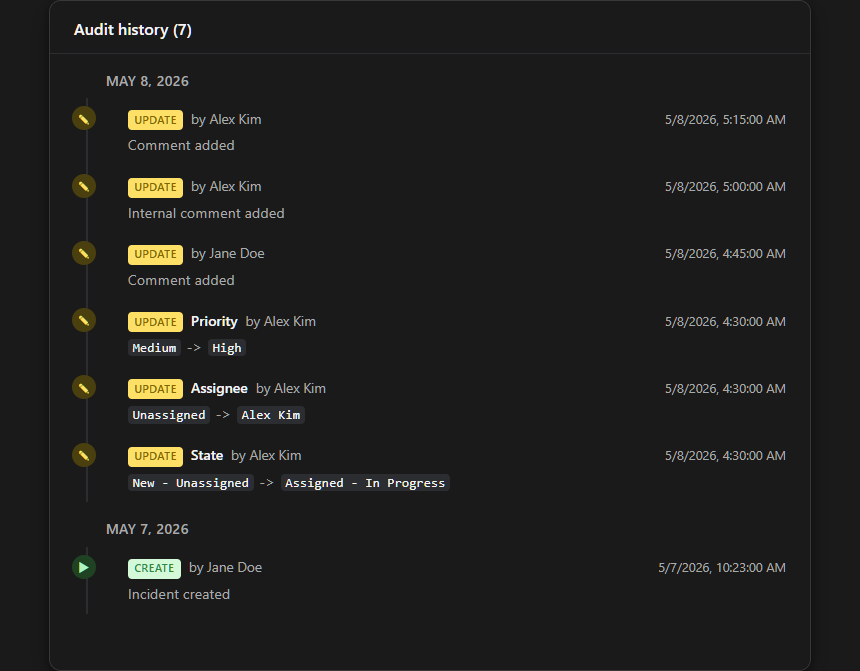Click UPDATE badge on Internal comment entry

click(155, 187)
